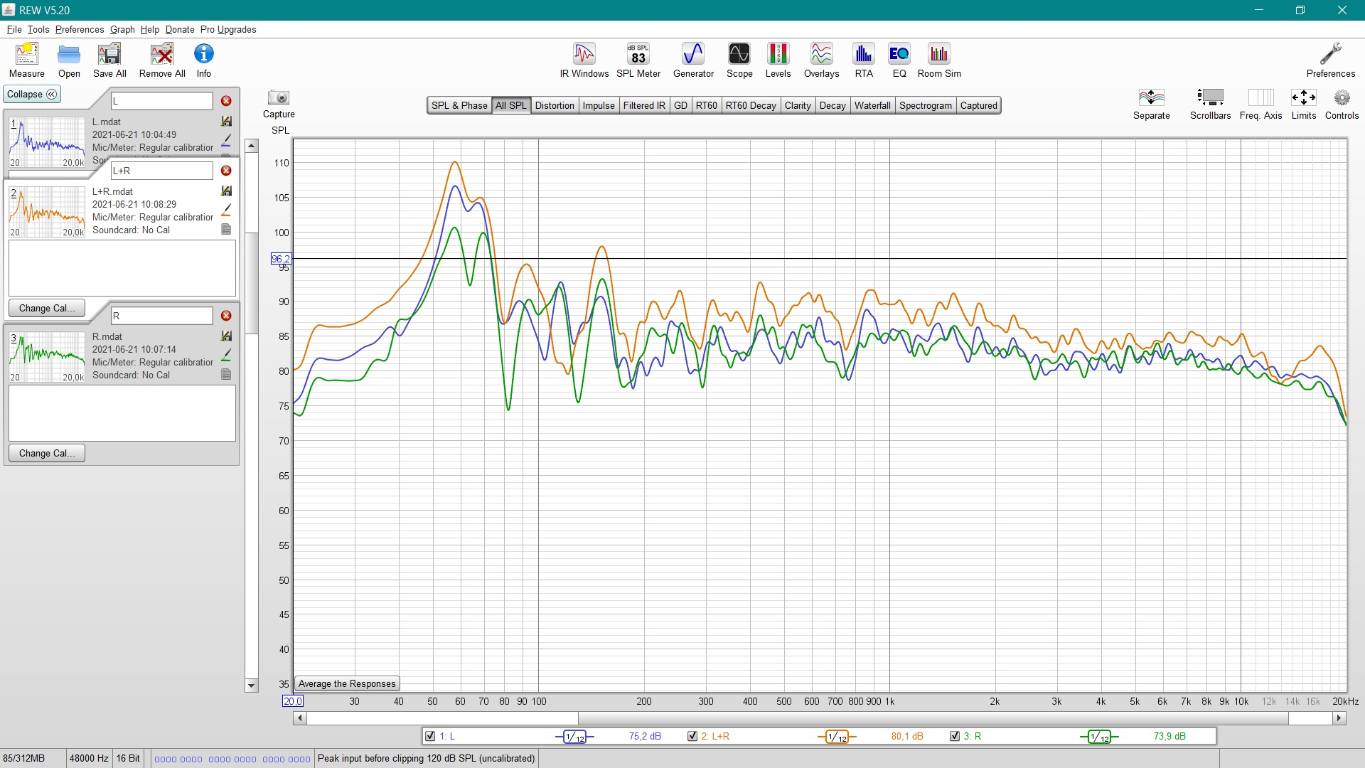Open a measurement file with Open
The image size is (1365, 768).
[x=69, y=60]
